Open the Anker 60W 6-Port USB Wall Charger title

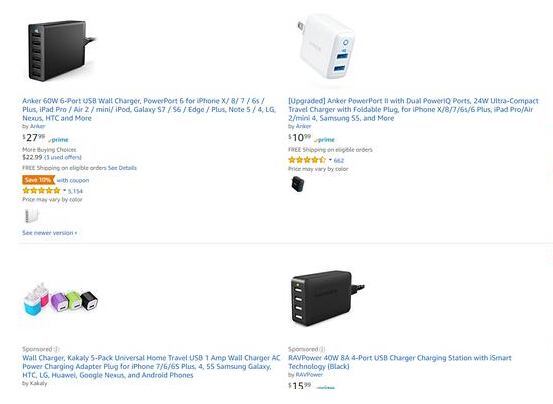[149, 109]
